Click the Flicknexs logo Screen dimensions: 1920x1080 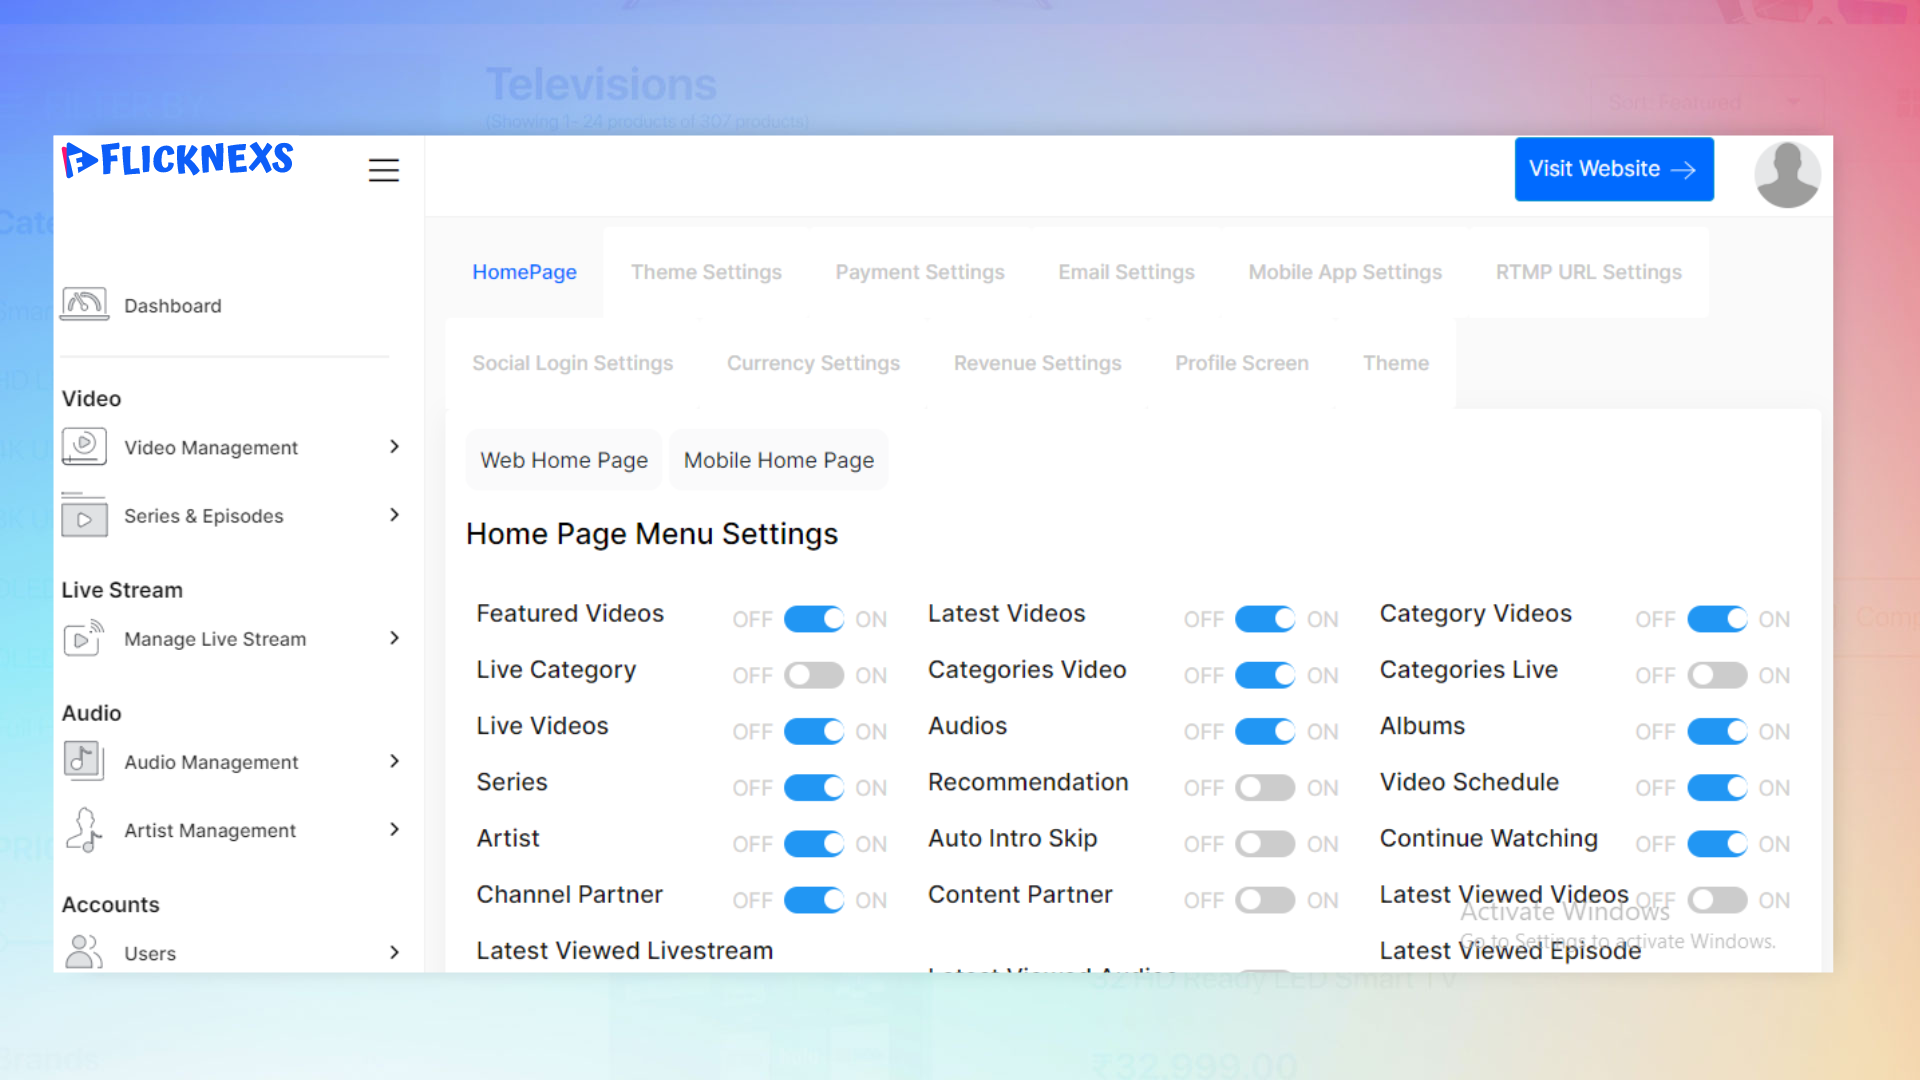click(177, 159)
